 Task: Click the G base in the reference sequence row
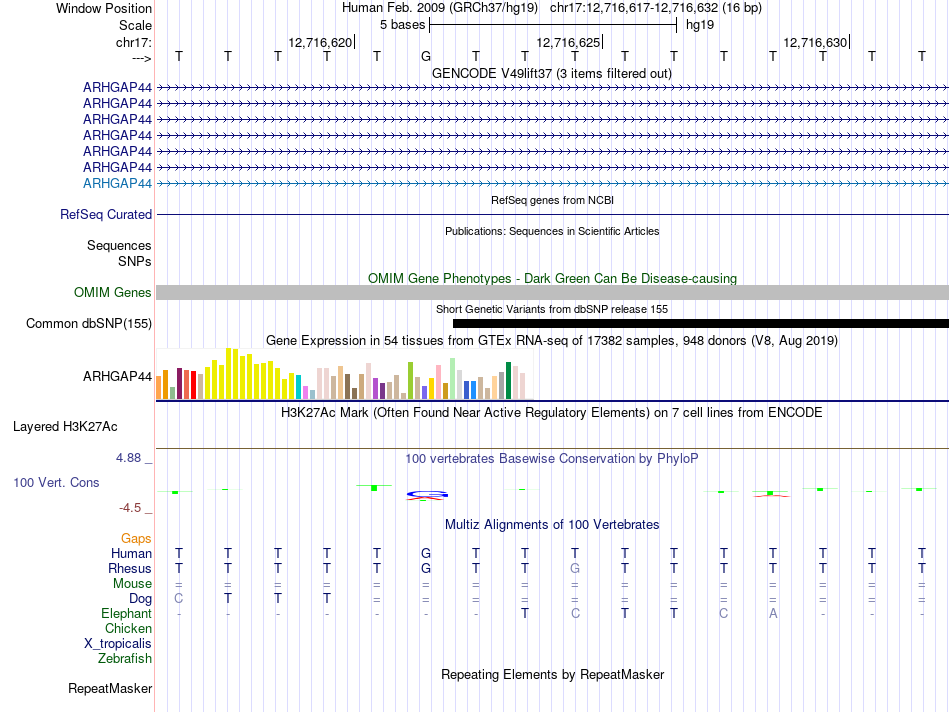click(x=426, y=56)
